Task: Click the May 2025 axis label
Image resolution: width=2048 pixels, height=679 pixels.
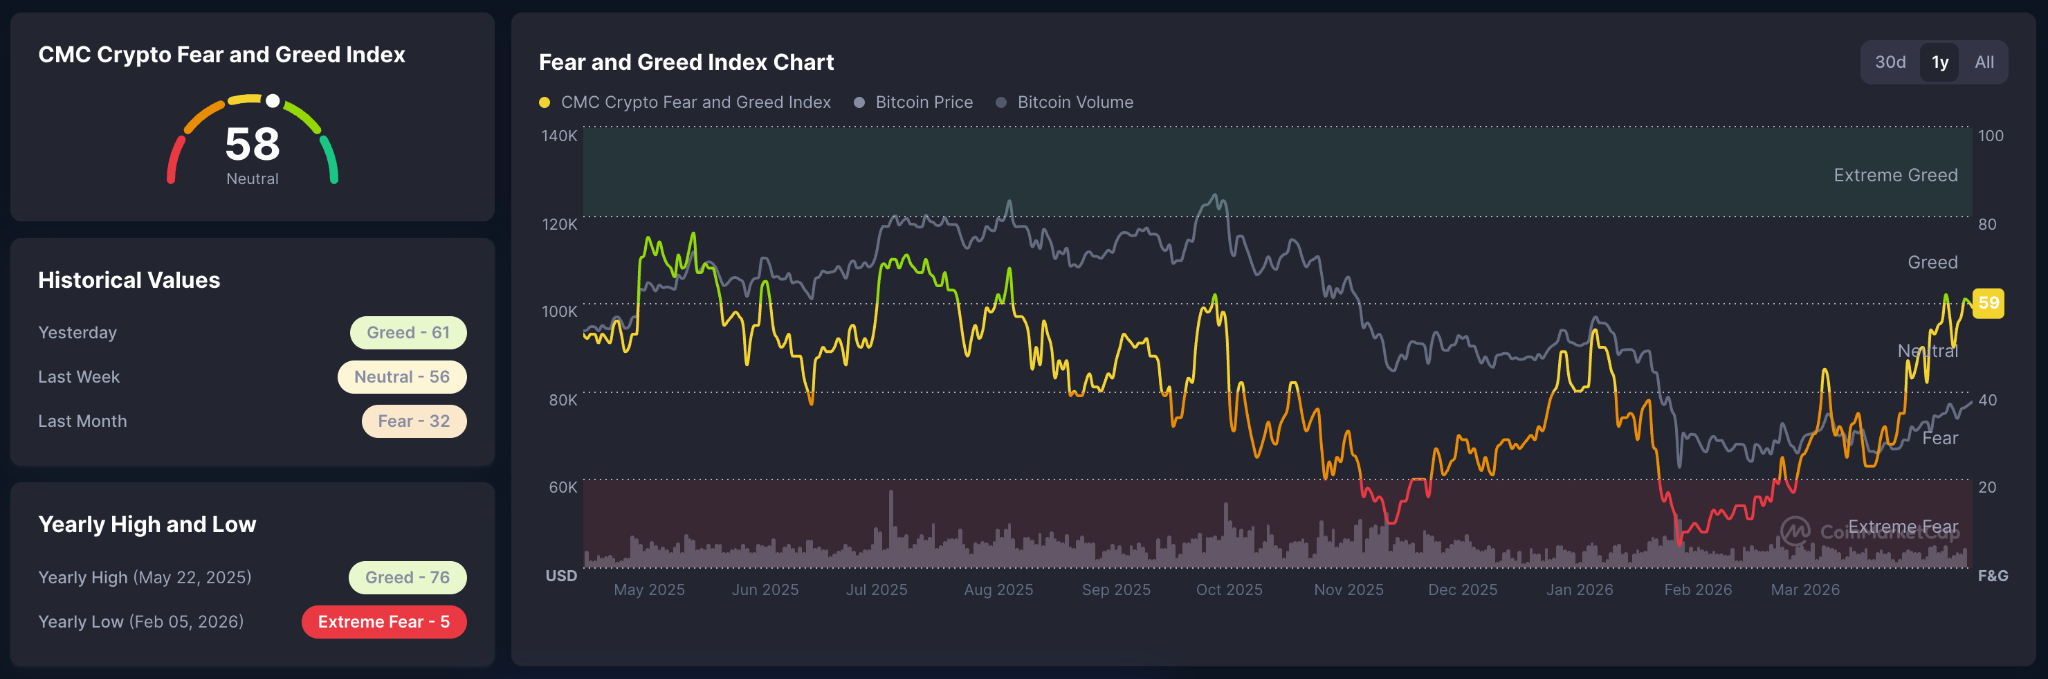Action: [649, 590]
